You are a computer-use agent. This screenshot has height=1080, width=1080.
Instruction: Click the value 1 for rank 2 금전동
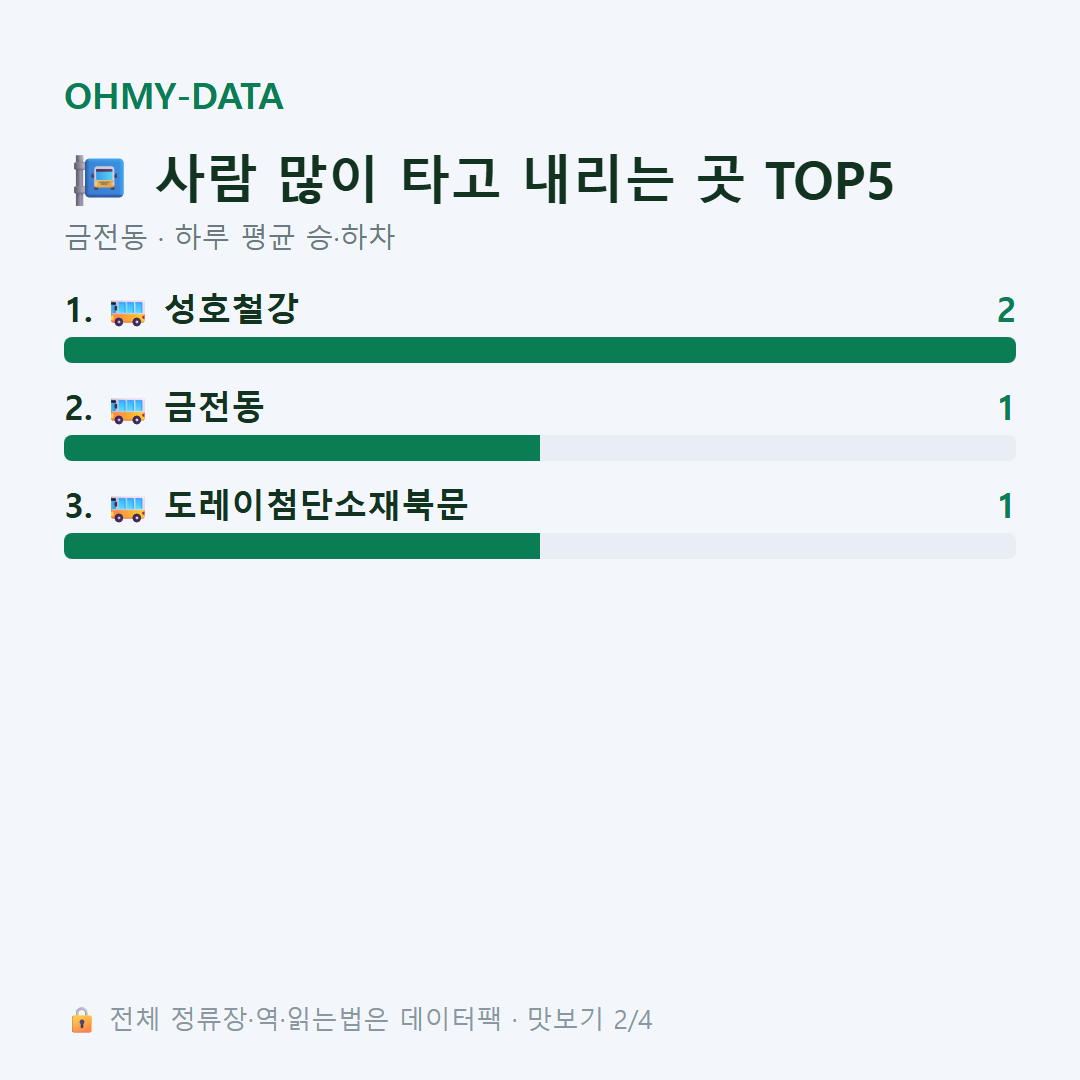[x=1006, y=408]
